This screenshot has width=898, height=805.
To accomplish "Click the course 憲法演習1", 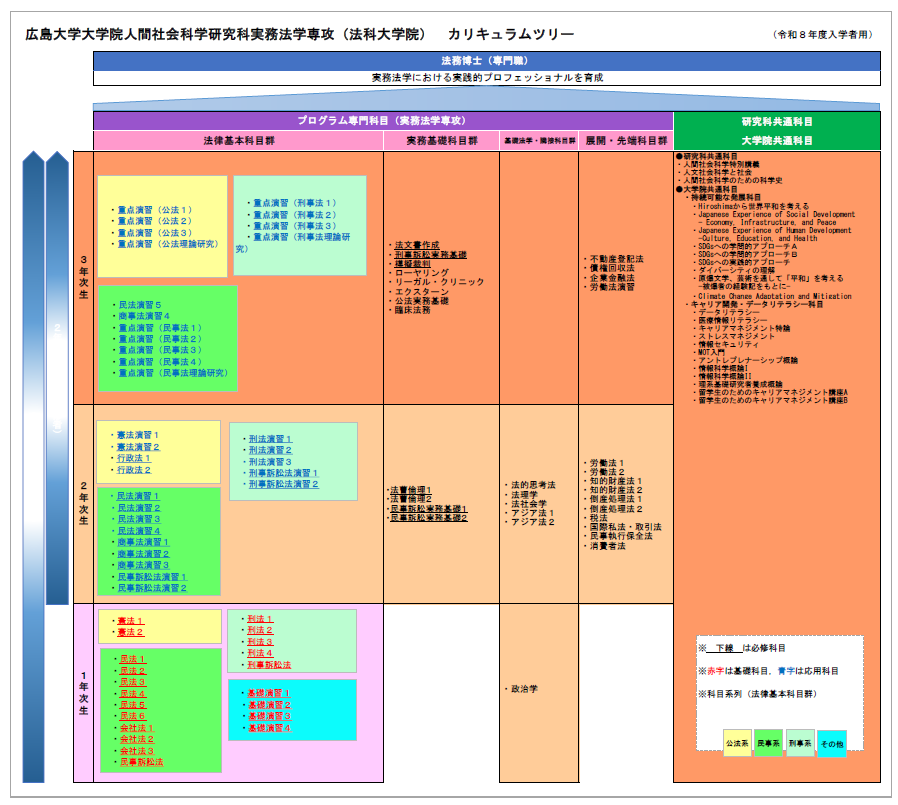I will coord(138,435).
